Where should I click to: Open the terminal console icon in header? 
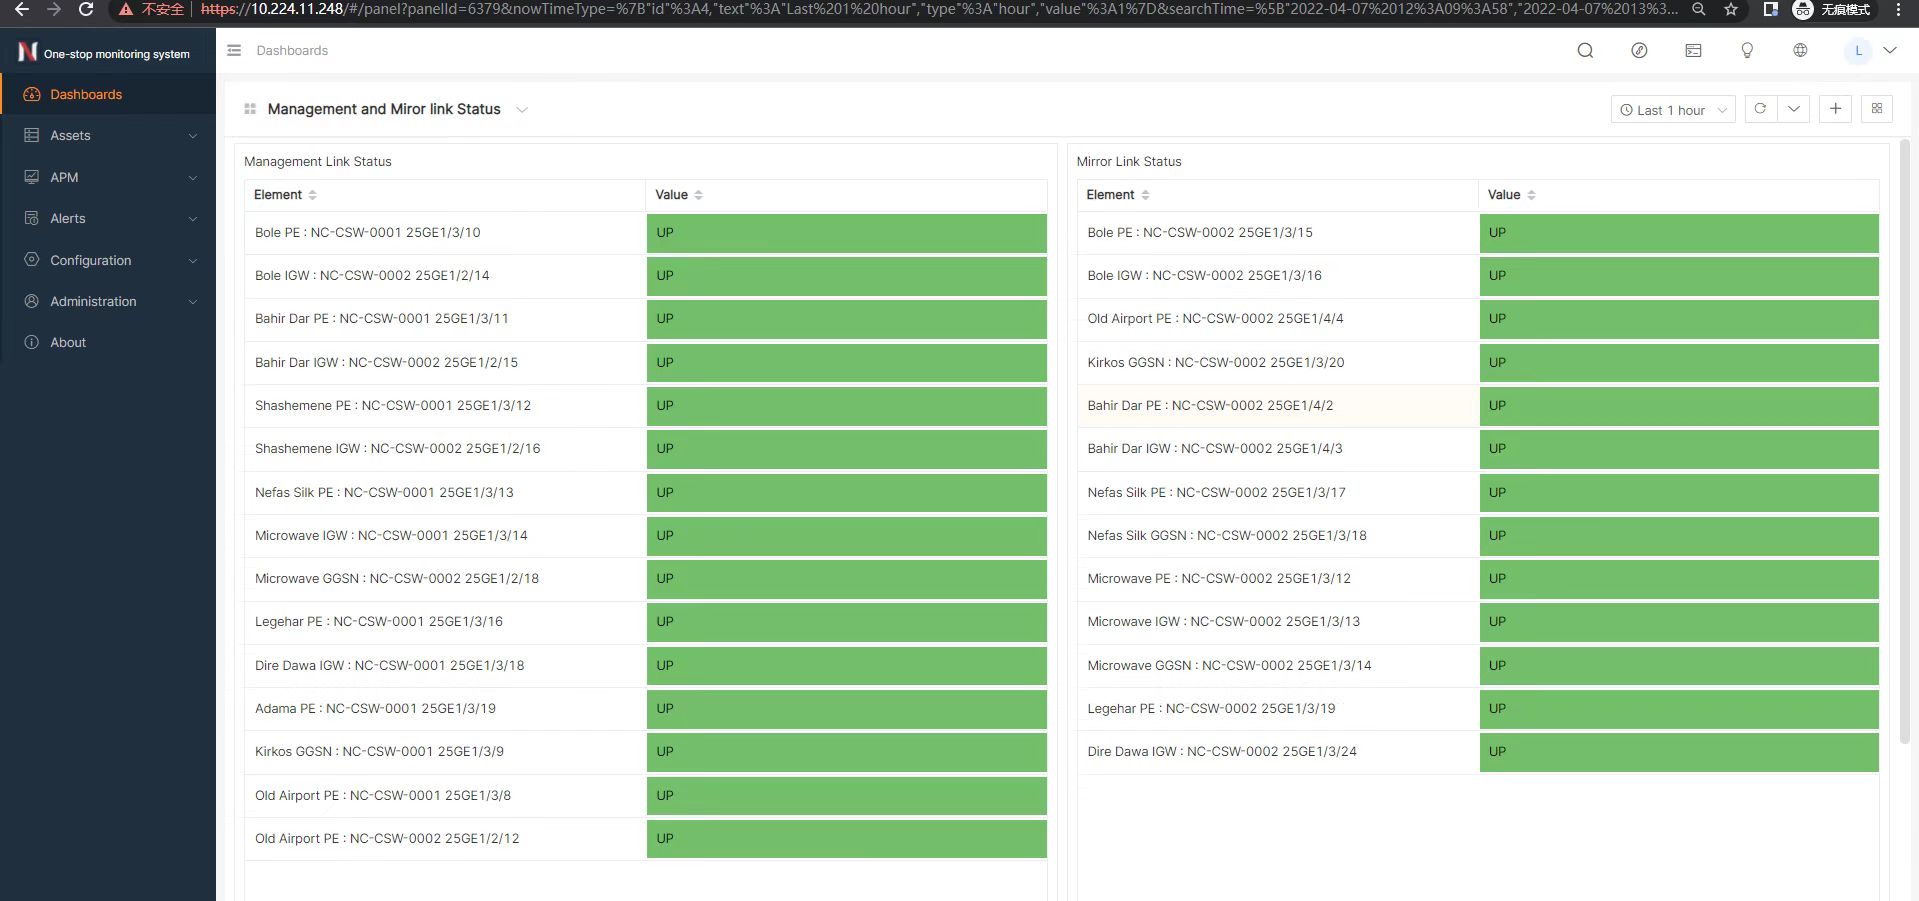click(1693, 51)
